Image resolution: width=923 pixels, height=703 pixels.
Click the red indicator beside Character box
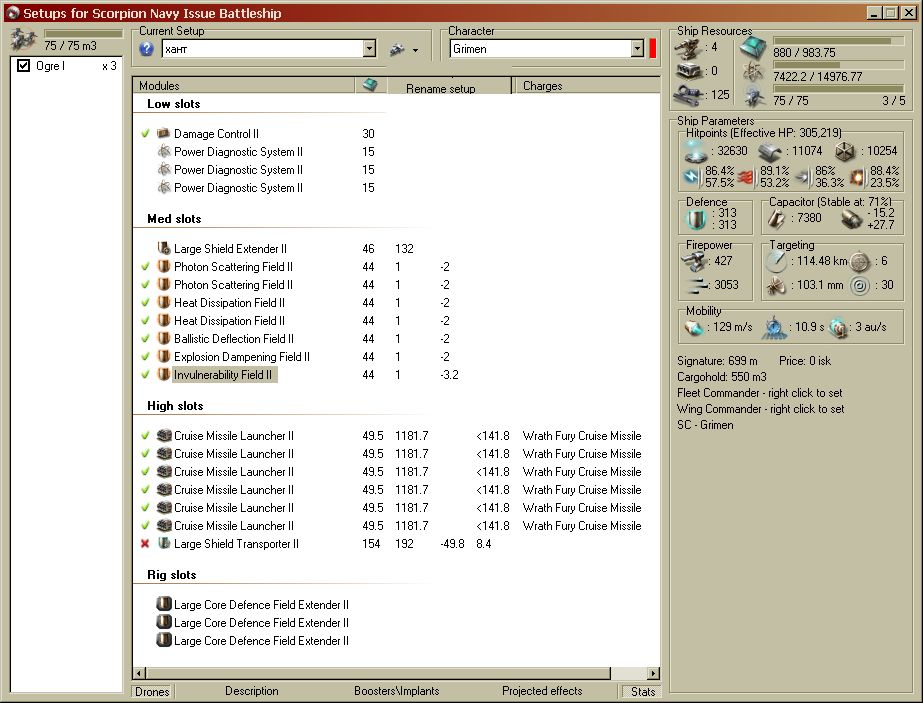click(x=652, y=49)
